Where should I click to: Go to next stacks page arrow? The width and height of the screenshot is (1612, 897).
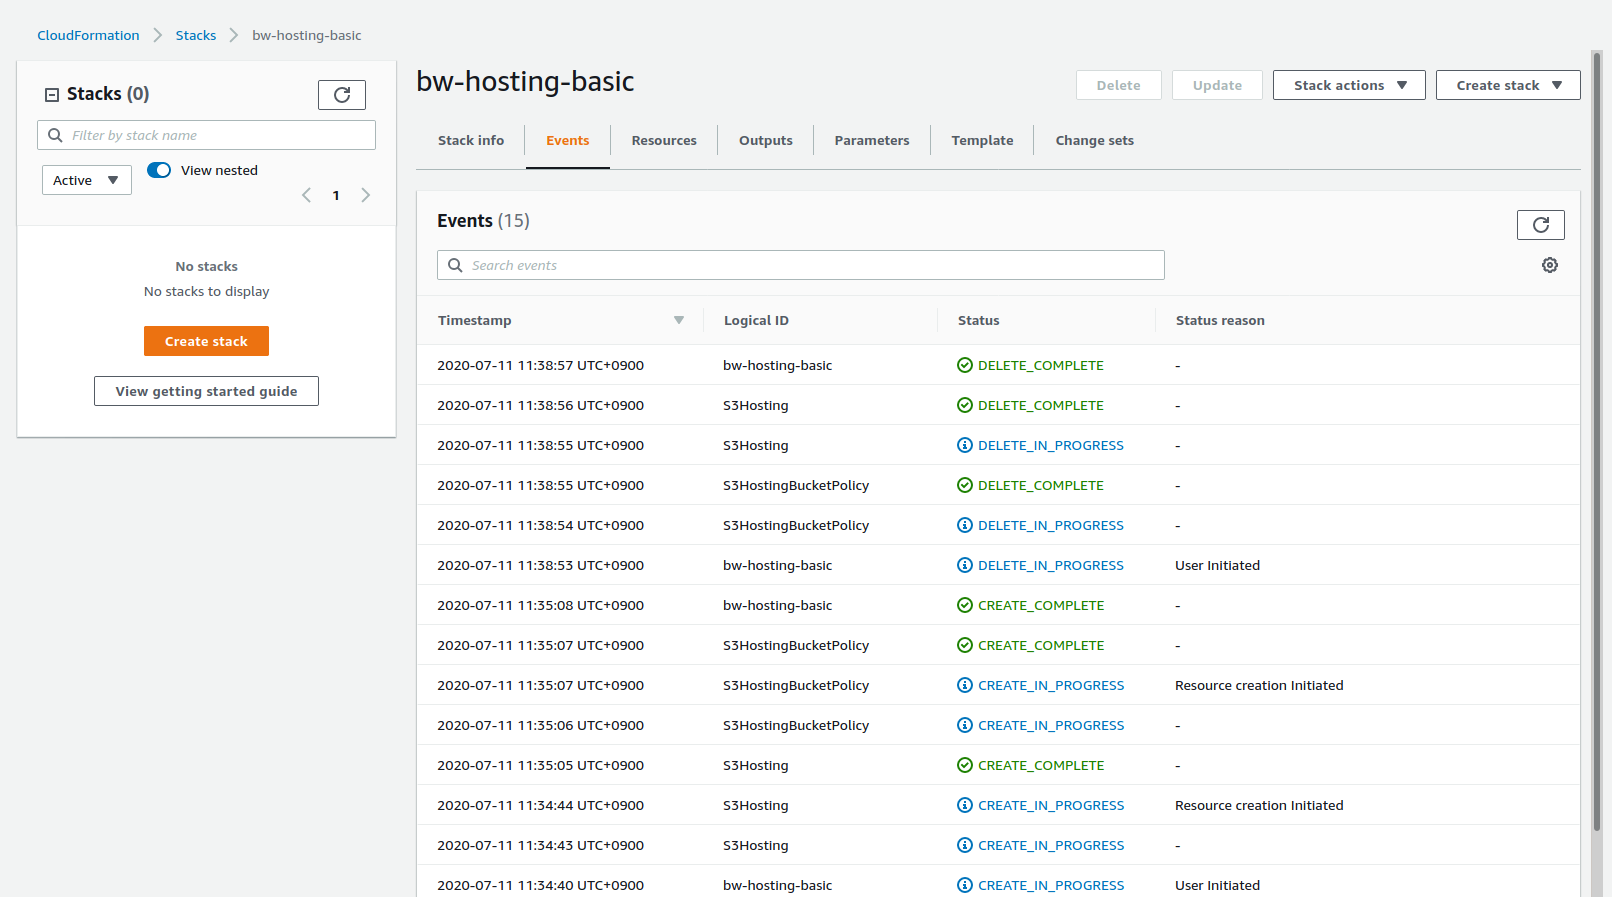click(366, 195)
